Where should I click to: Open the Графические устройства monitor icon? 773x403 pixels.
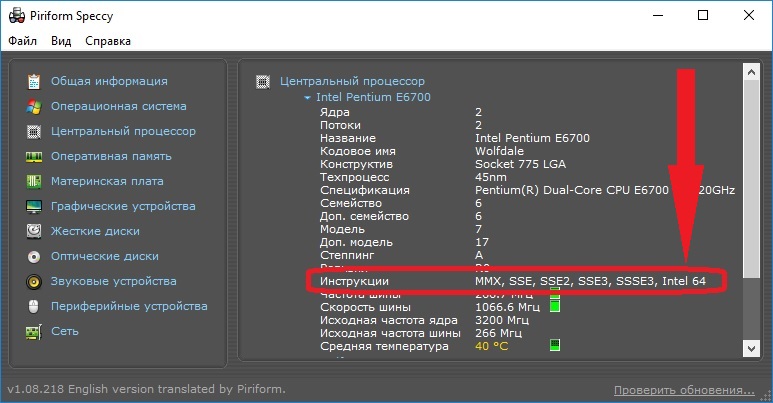tap(34, 207)
